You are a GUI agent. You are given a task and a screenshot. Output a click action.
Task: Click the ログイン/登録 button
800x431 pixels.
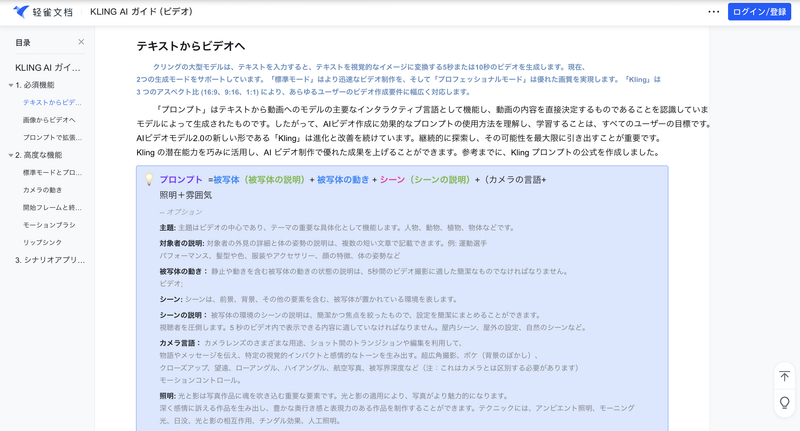pyautogui.click(x=759, y=12)
